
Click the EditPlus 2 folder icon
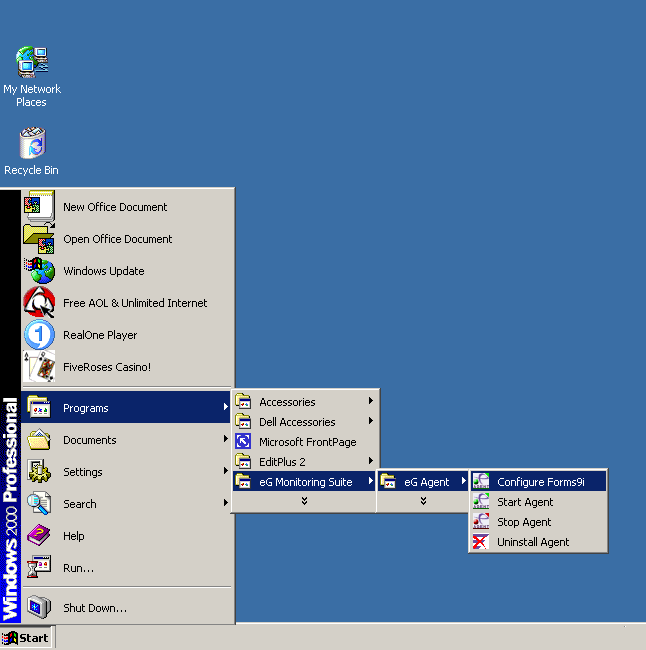click(x=243, y=461)
